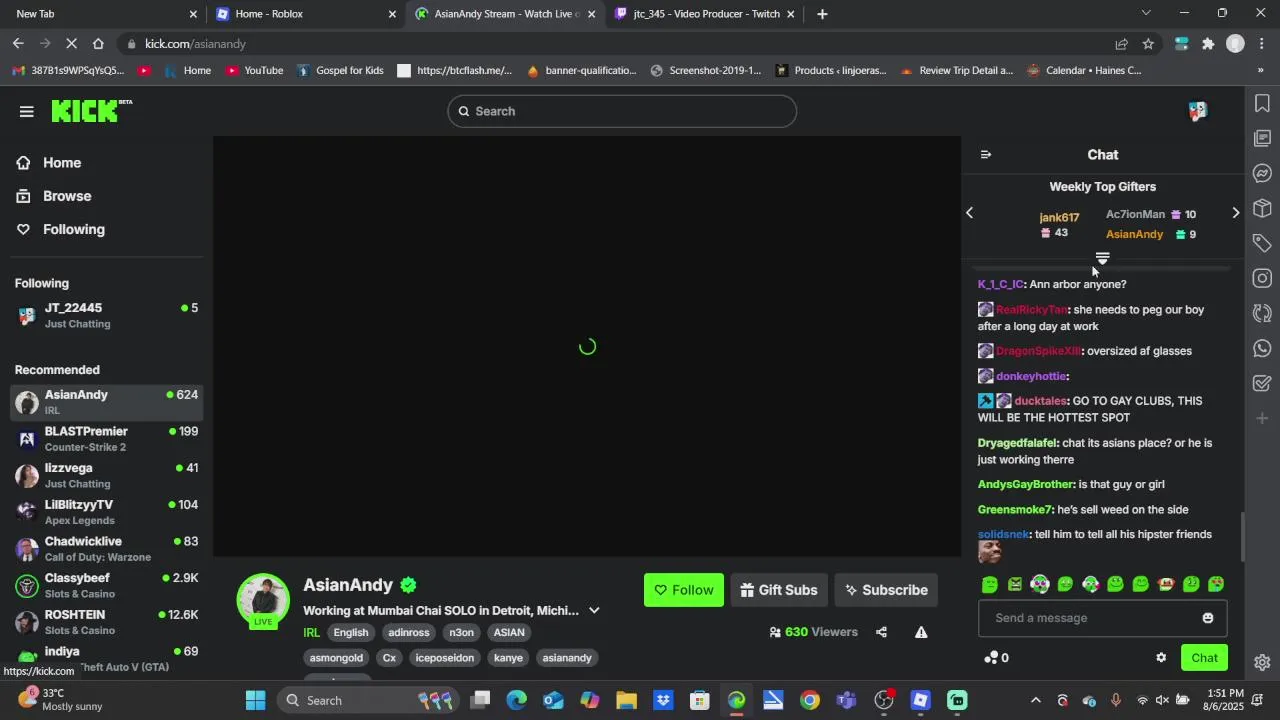Open Google Chrome from taskbar

[810, 700]
